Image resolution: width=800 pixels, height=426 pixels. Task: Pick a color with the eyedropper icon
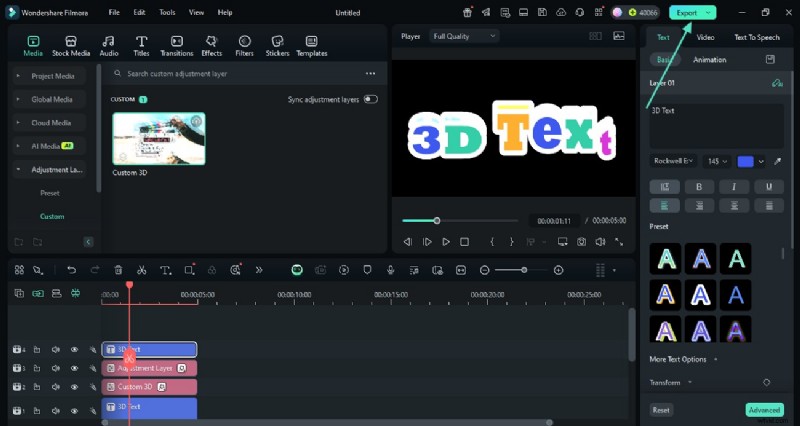(778, 161)
